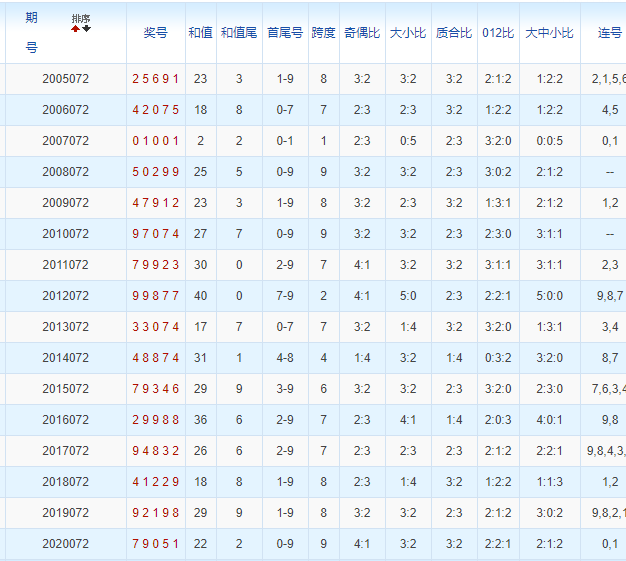Click prize number 9 9 8 7 7
Screen dimensions: 626x561
pos(155,296)
